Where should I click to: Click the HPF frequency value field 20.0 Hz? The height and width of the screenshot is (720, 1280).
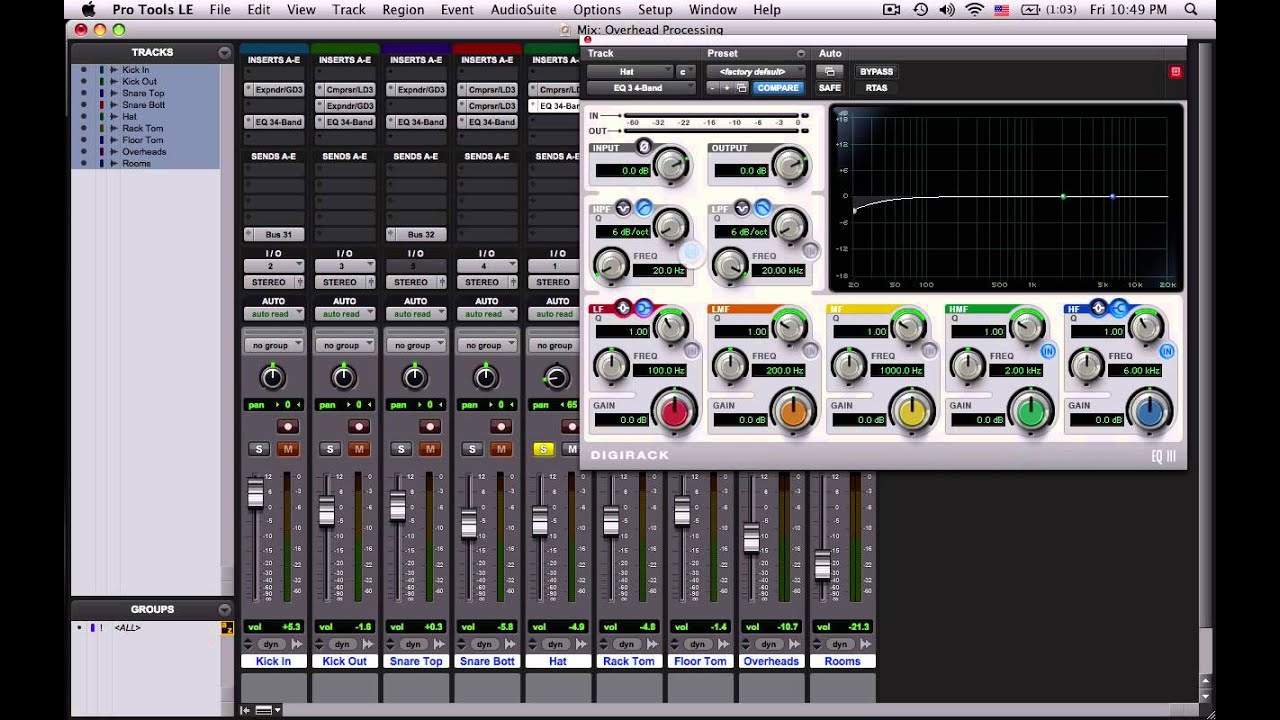tap(660, 271)
